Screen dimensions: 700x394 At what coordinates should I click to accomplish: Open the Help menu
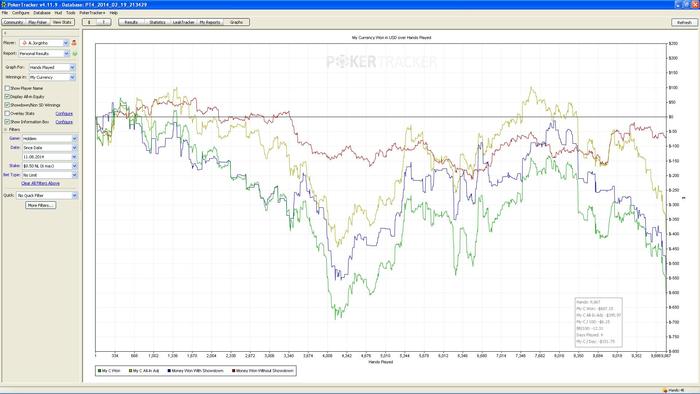click(x=114, y=13)
